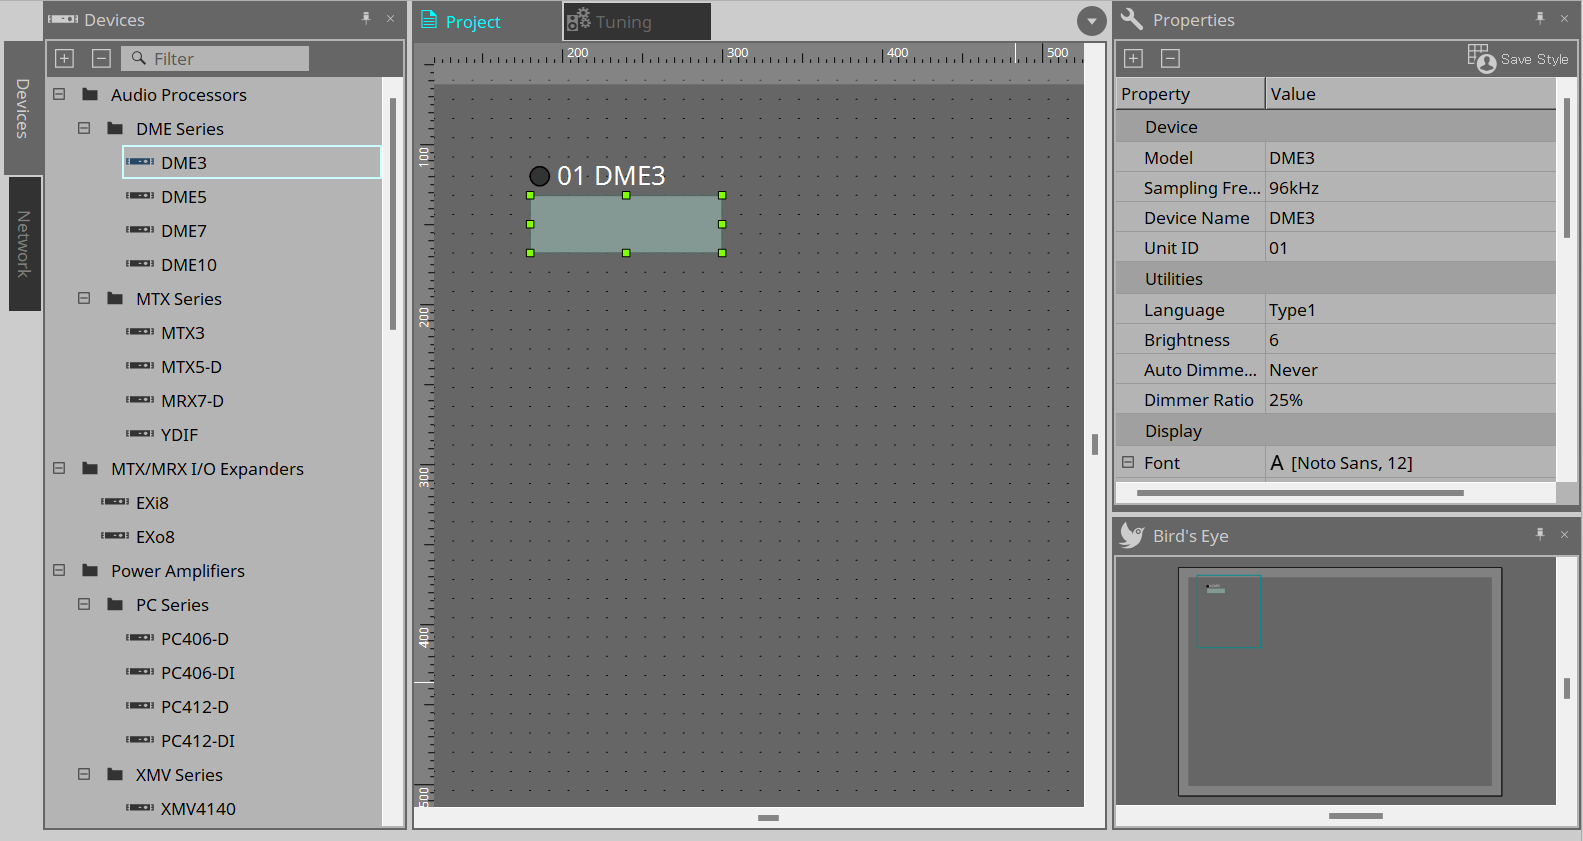Screen dimensions: 1583x841
Task: Click the Device Name value DME3
Action: pyautogui.click(x=1410, y=218)
